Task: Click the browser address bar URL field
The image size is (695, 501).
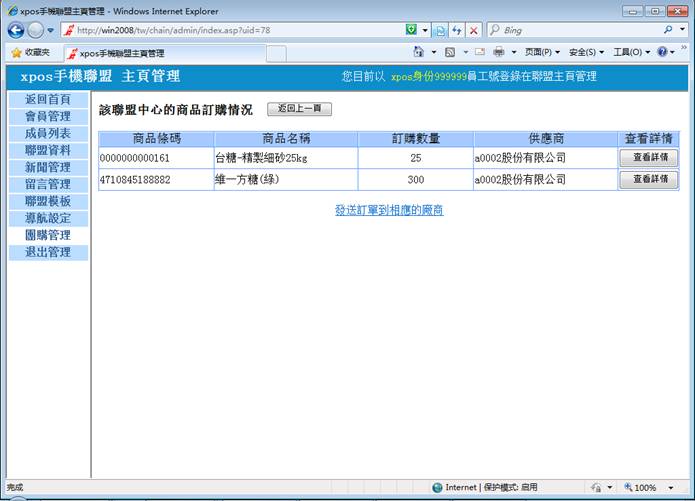Action: [x=240, y=30]
